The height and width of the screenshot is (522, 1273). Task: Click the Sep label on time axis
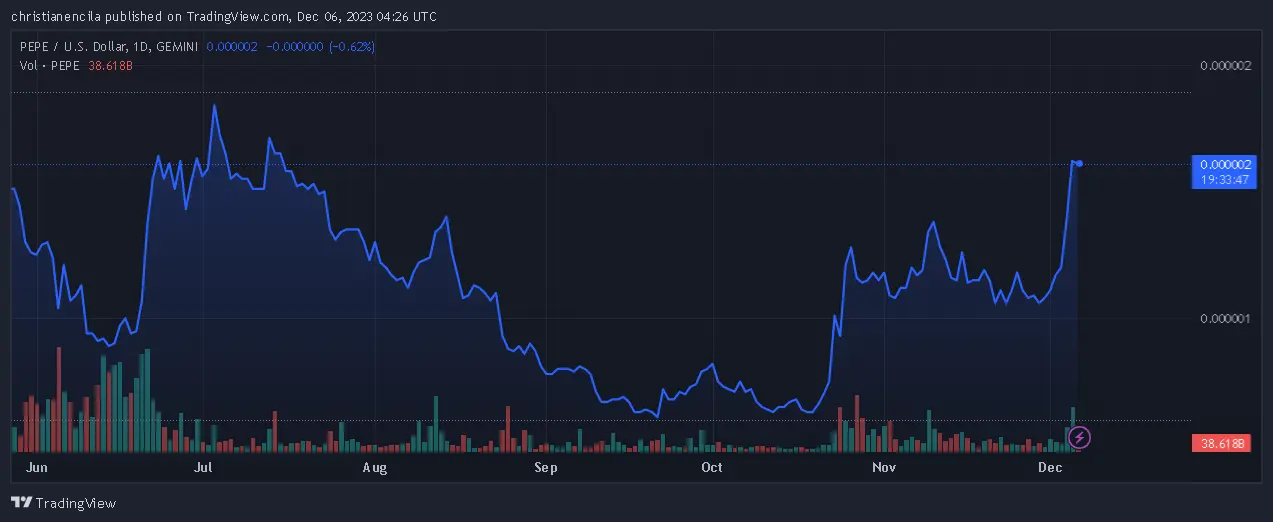click(x=545, y=467)
